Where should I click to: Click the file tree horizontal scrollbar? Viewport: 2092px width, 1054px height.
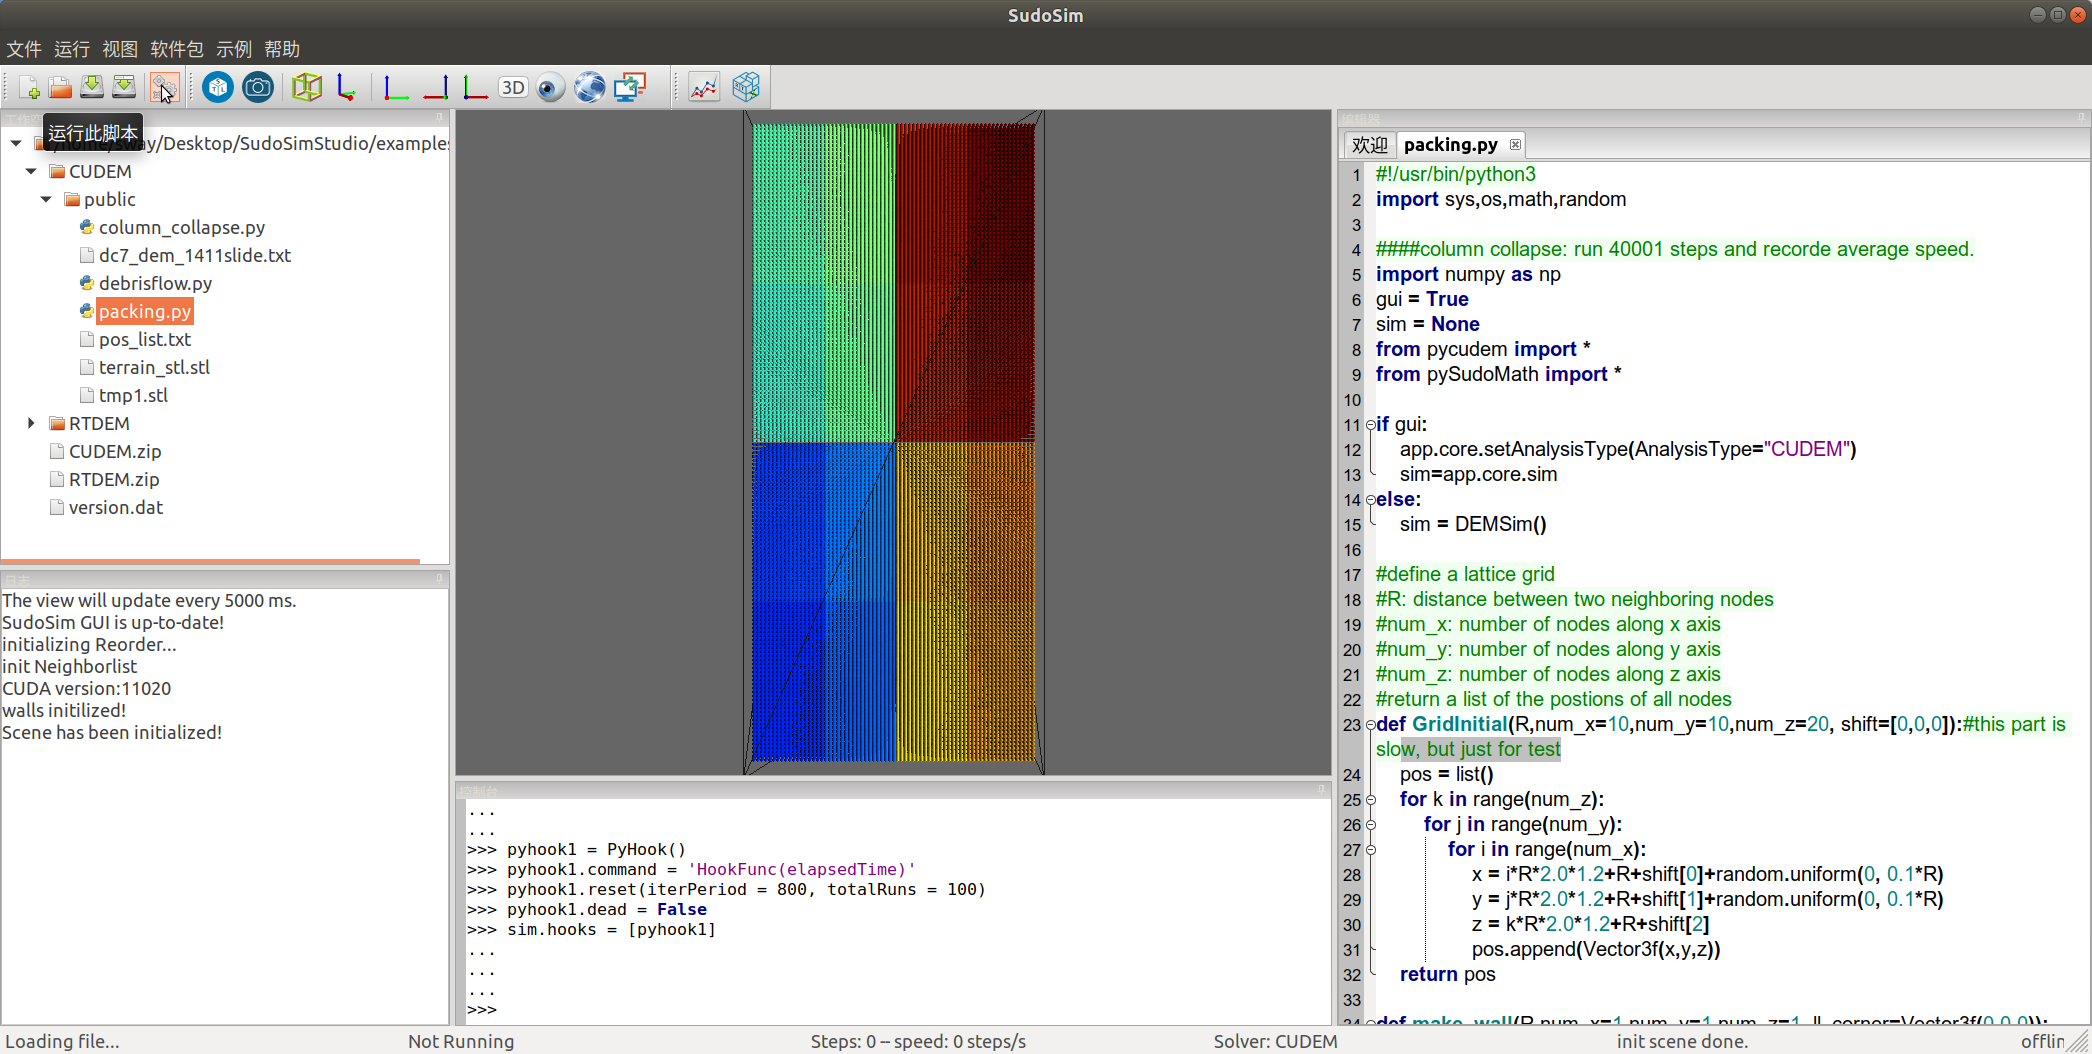pos(210,561)
